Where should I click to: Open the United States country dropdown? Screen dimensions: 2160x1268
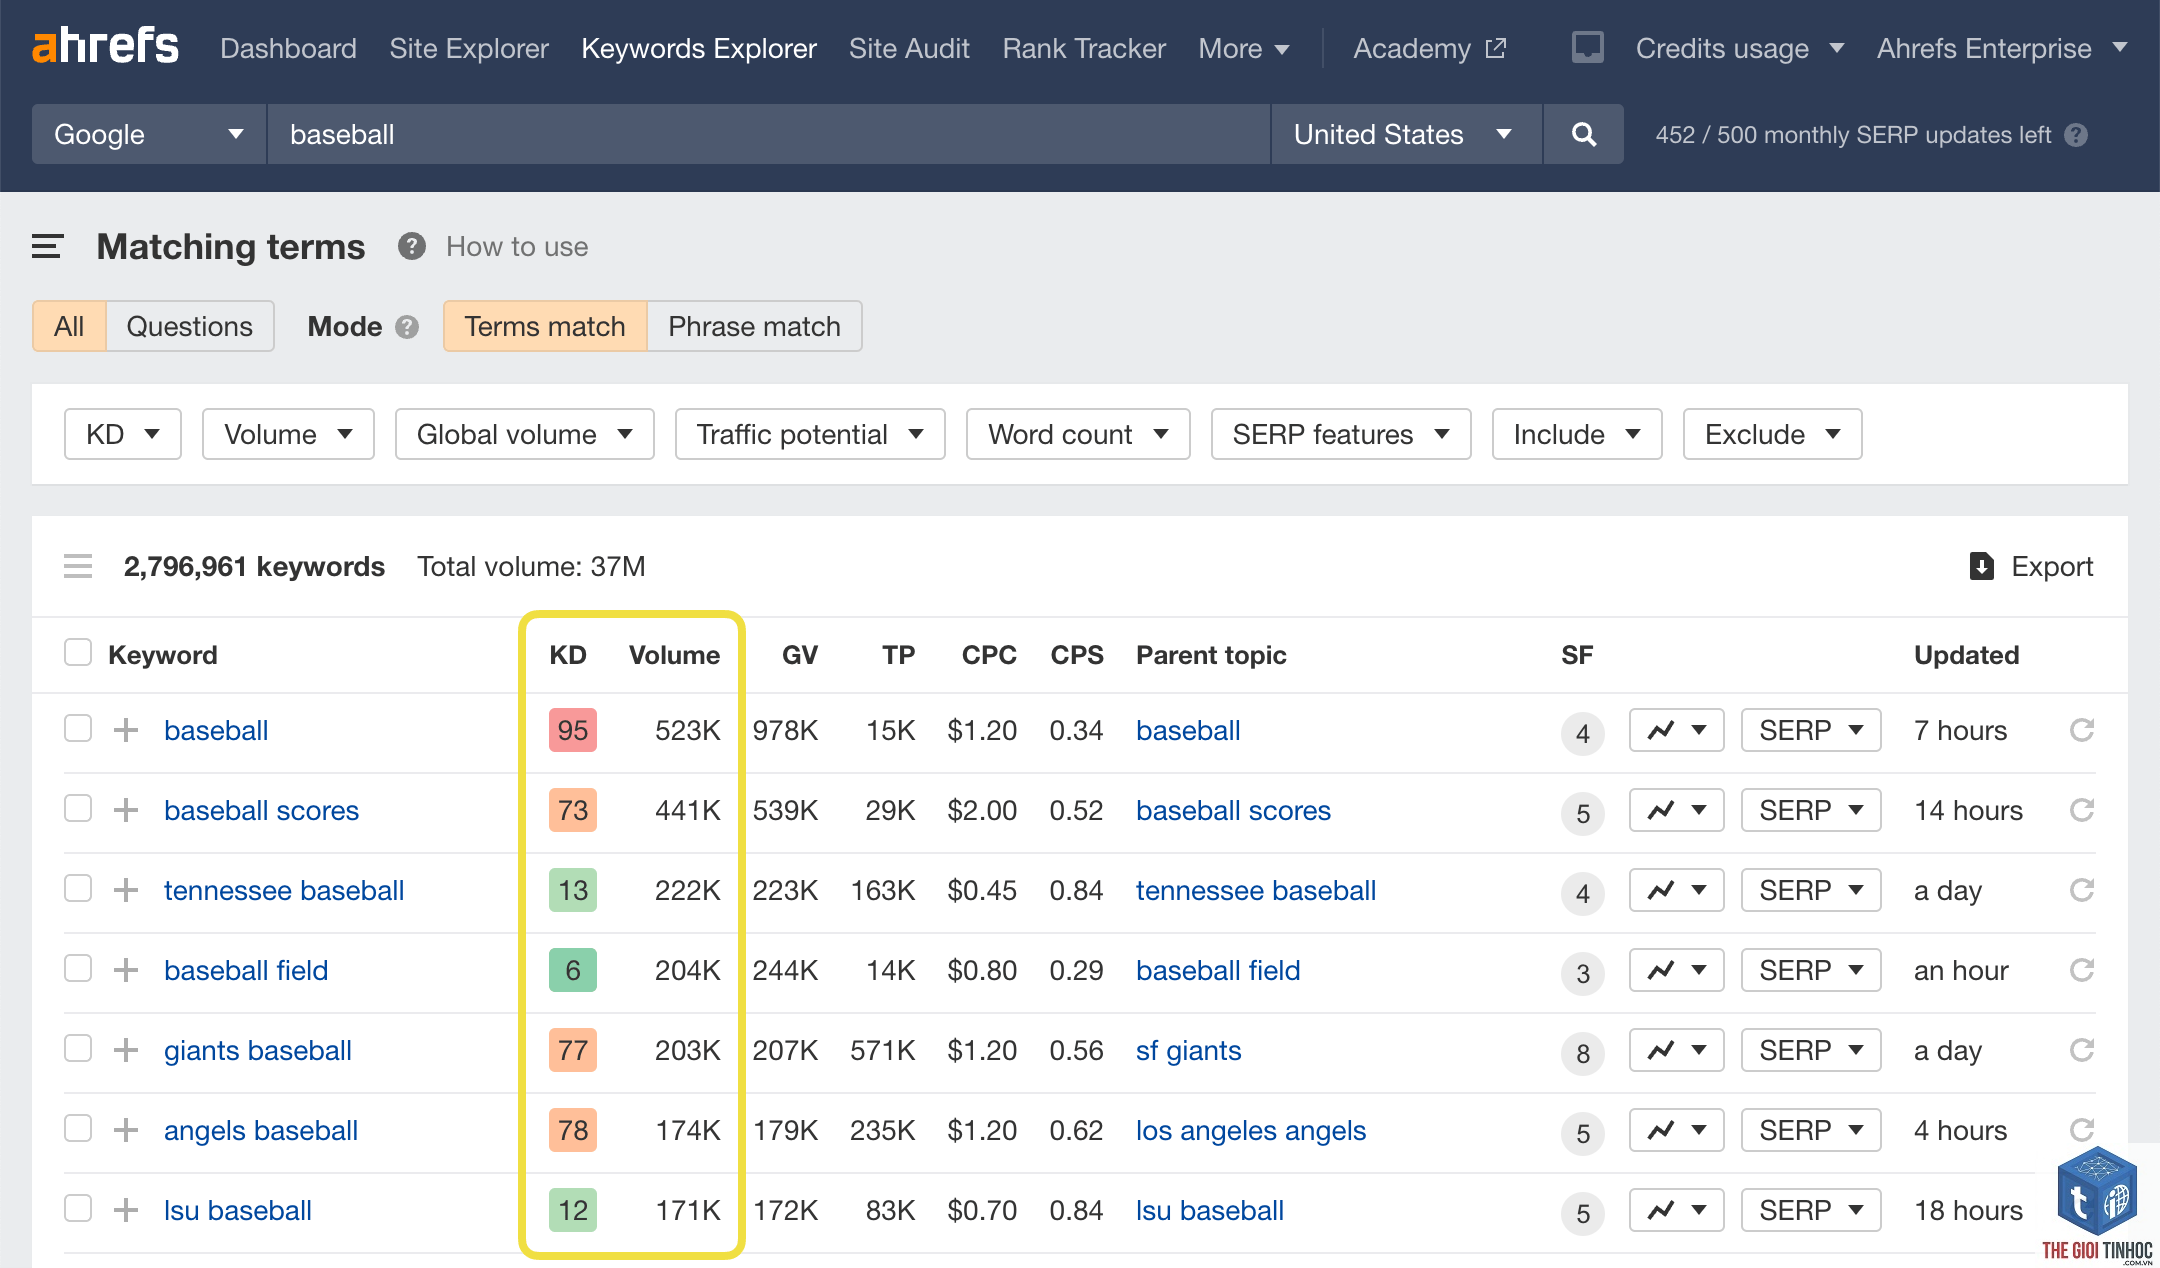tap(1406, 134)
